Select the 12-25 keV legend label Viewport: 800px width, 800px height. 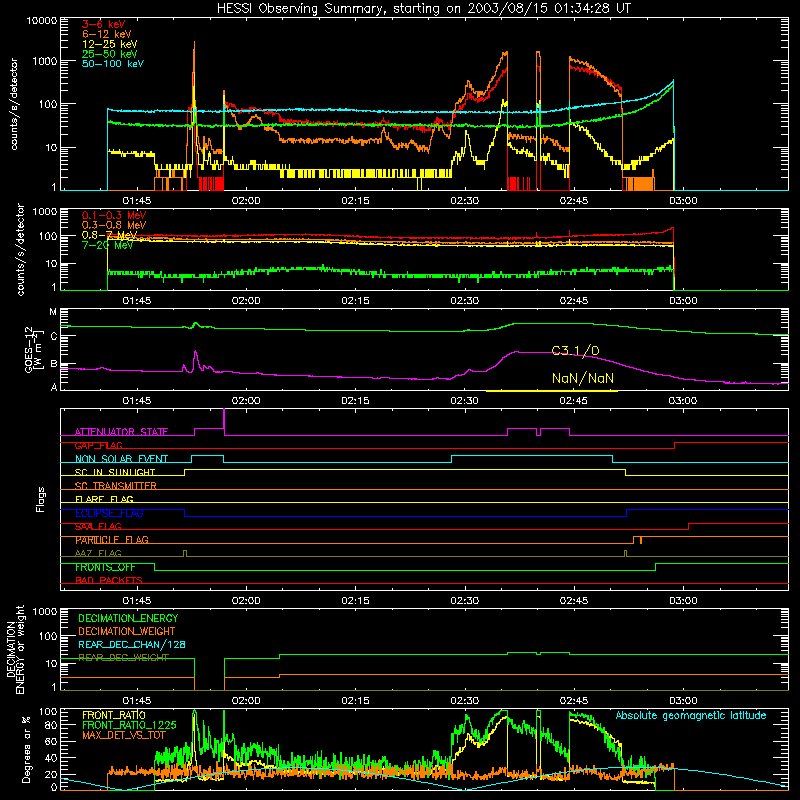click(110, 44)
